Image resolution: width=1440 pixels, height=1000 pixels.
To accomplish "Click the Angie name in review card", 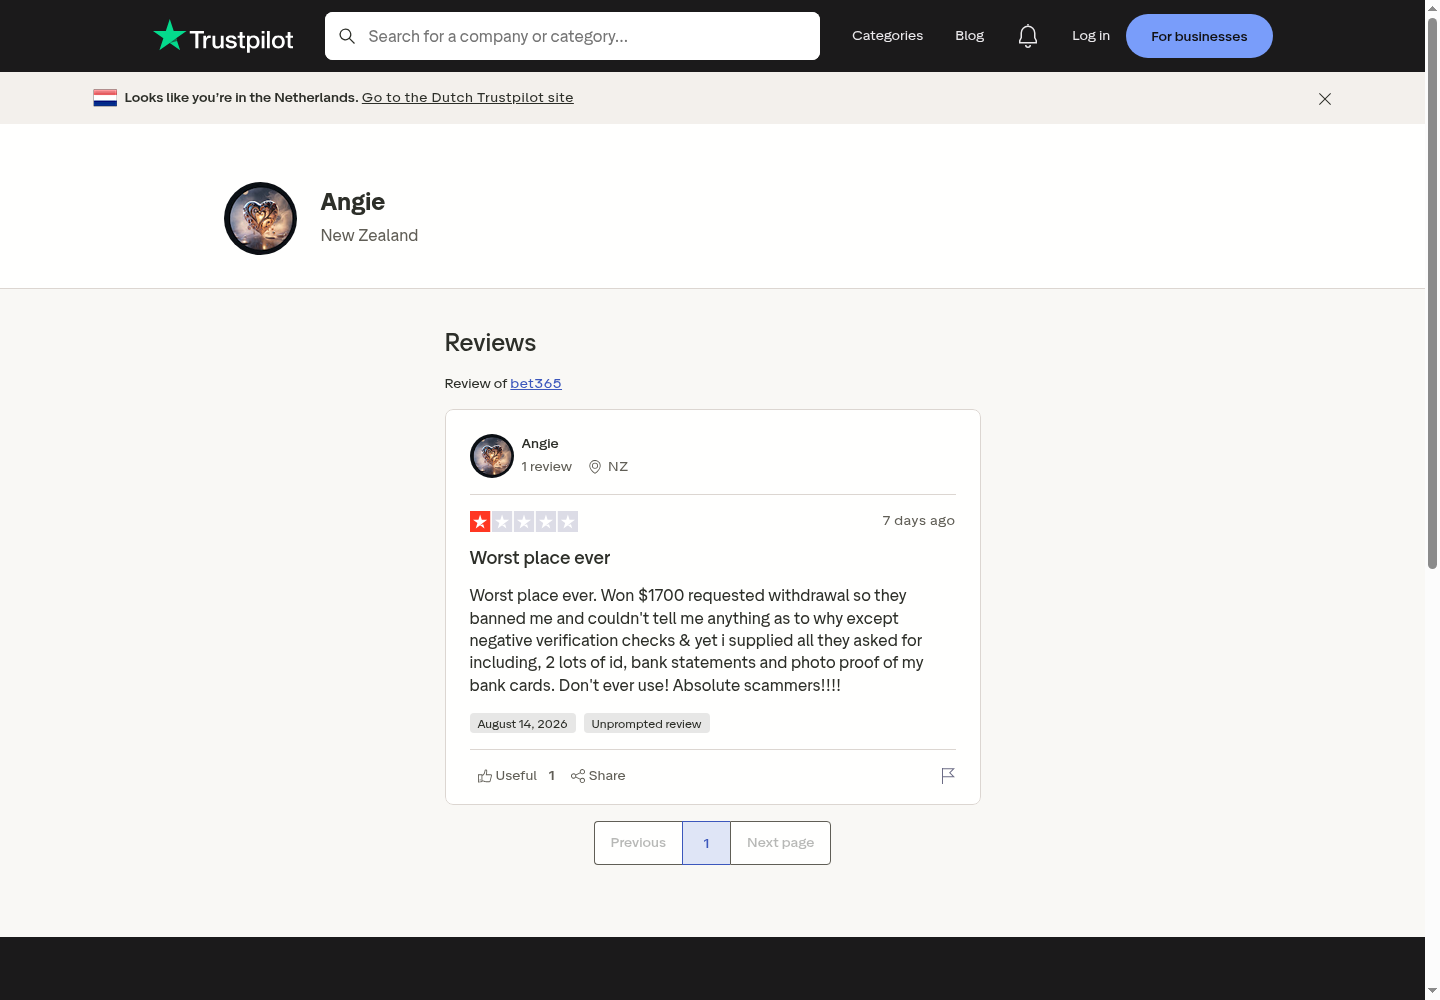I will click(540, 444).
